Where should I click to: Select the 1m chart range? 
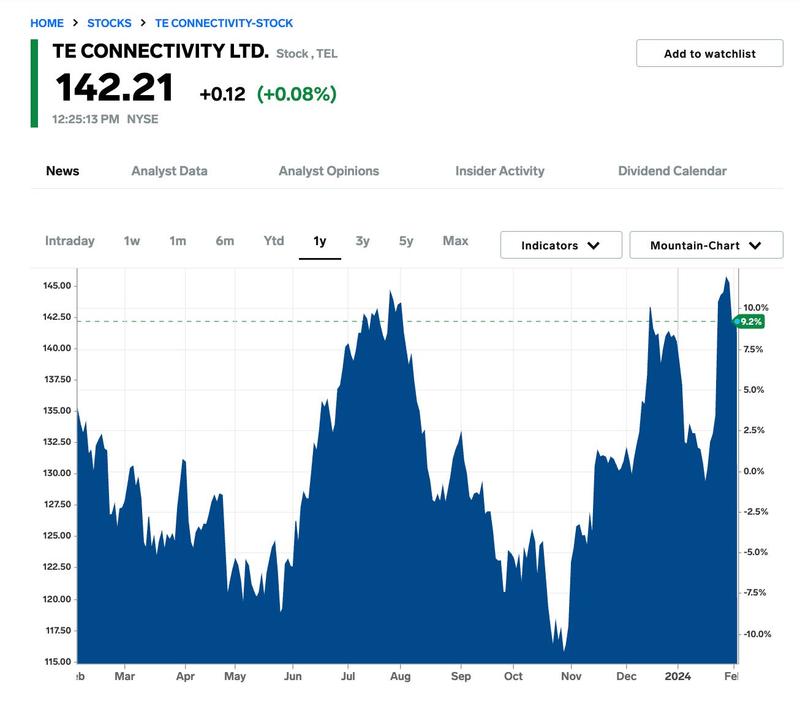178,241
